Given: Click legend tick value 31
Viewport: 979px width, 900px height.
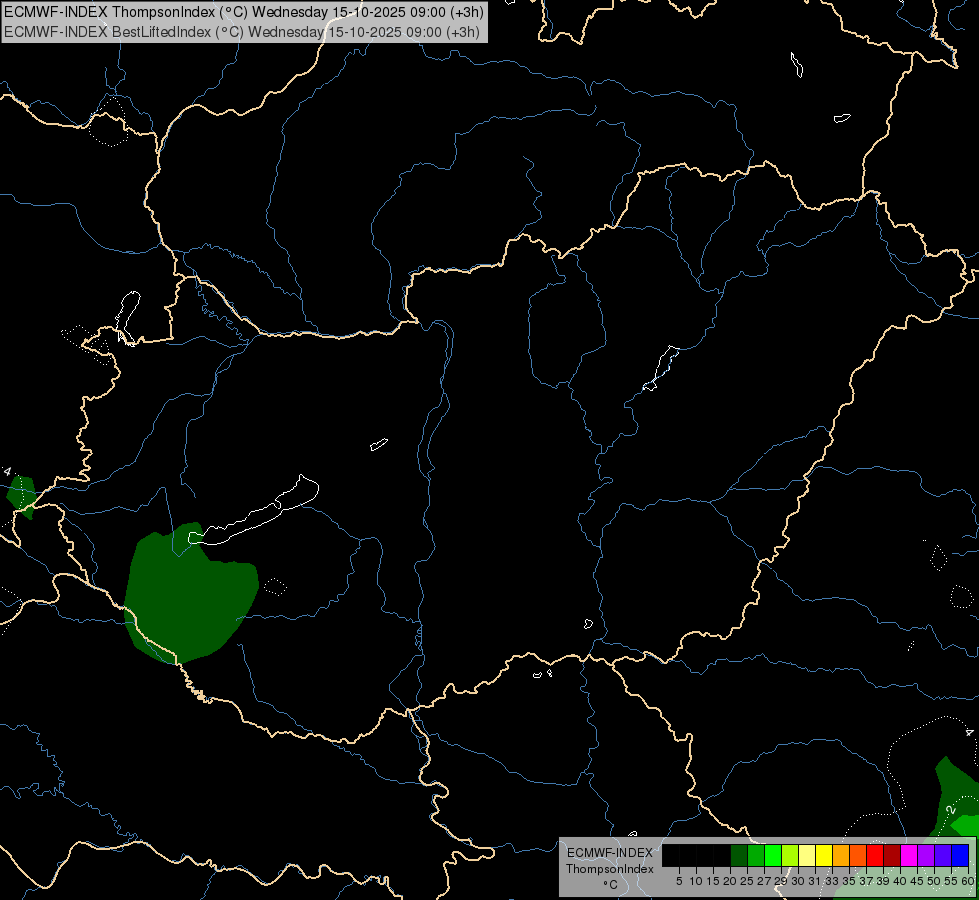Looking at the screenshot, I should (815, 881).
